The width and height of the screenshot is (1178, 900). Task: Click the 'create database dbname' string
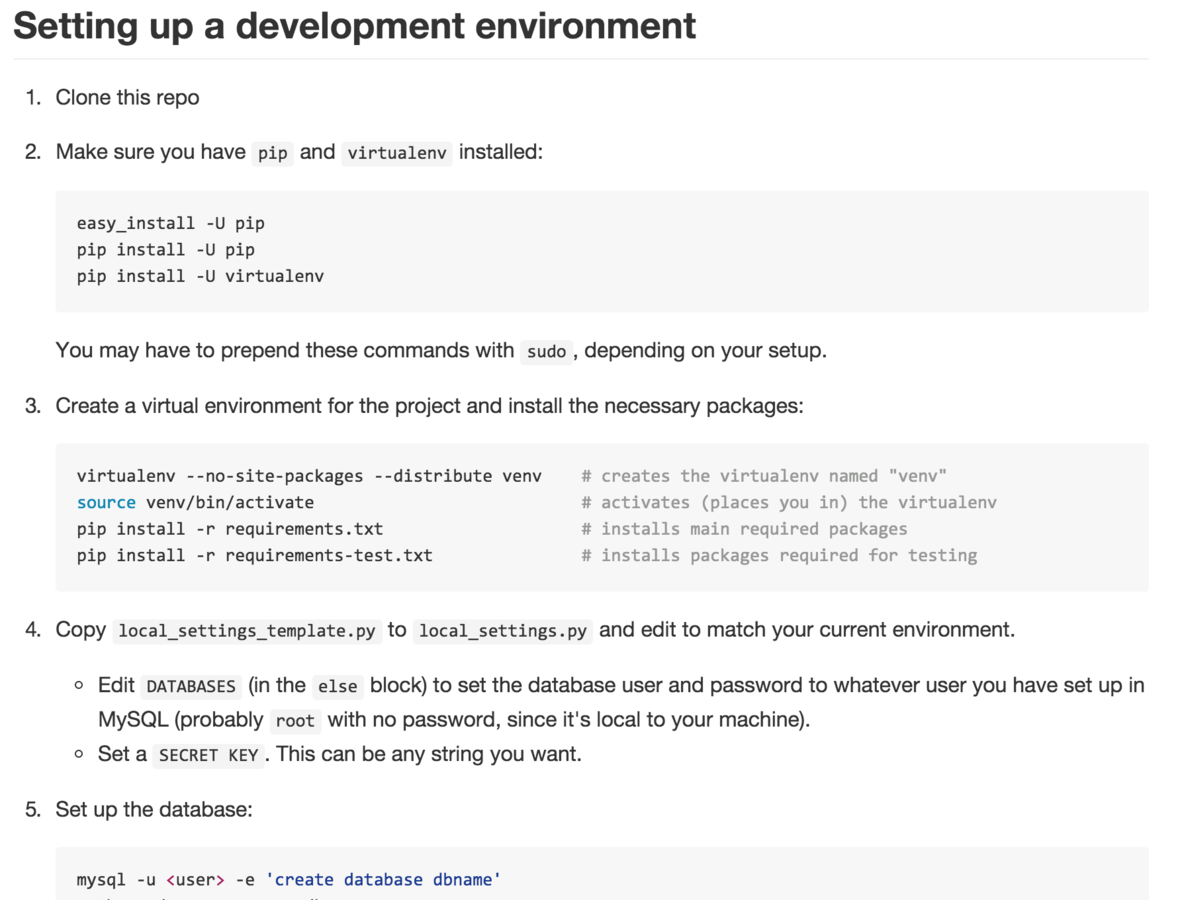[x=383, y=880]
